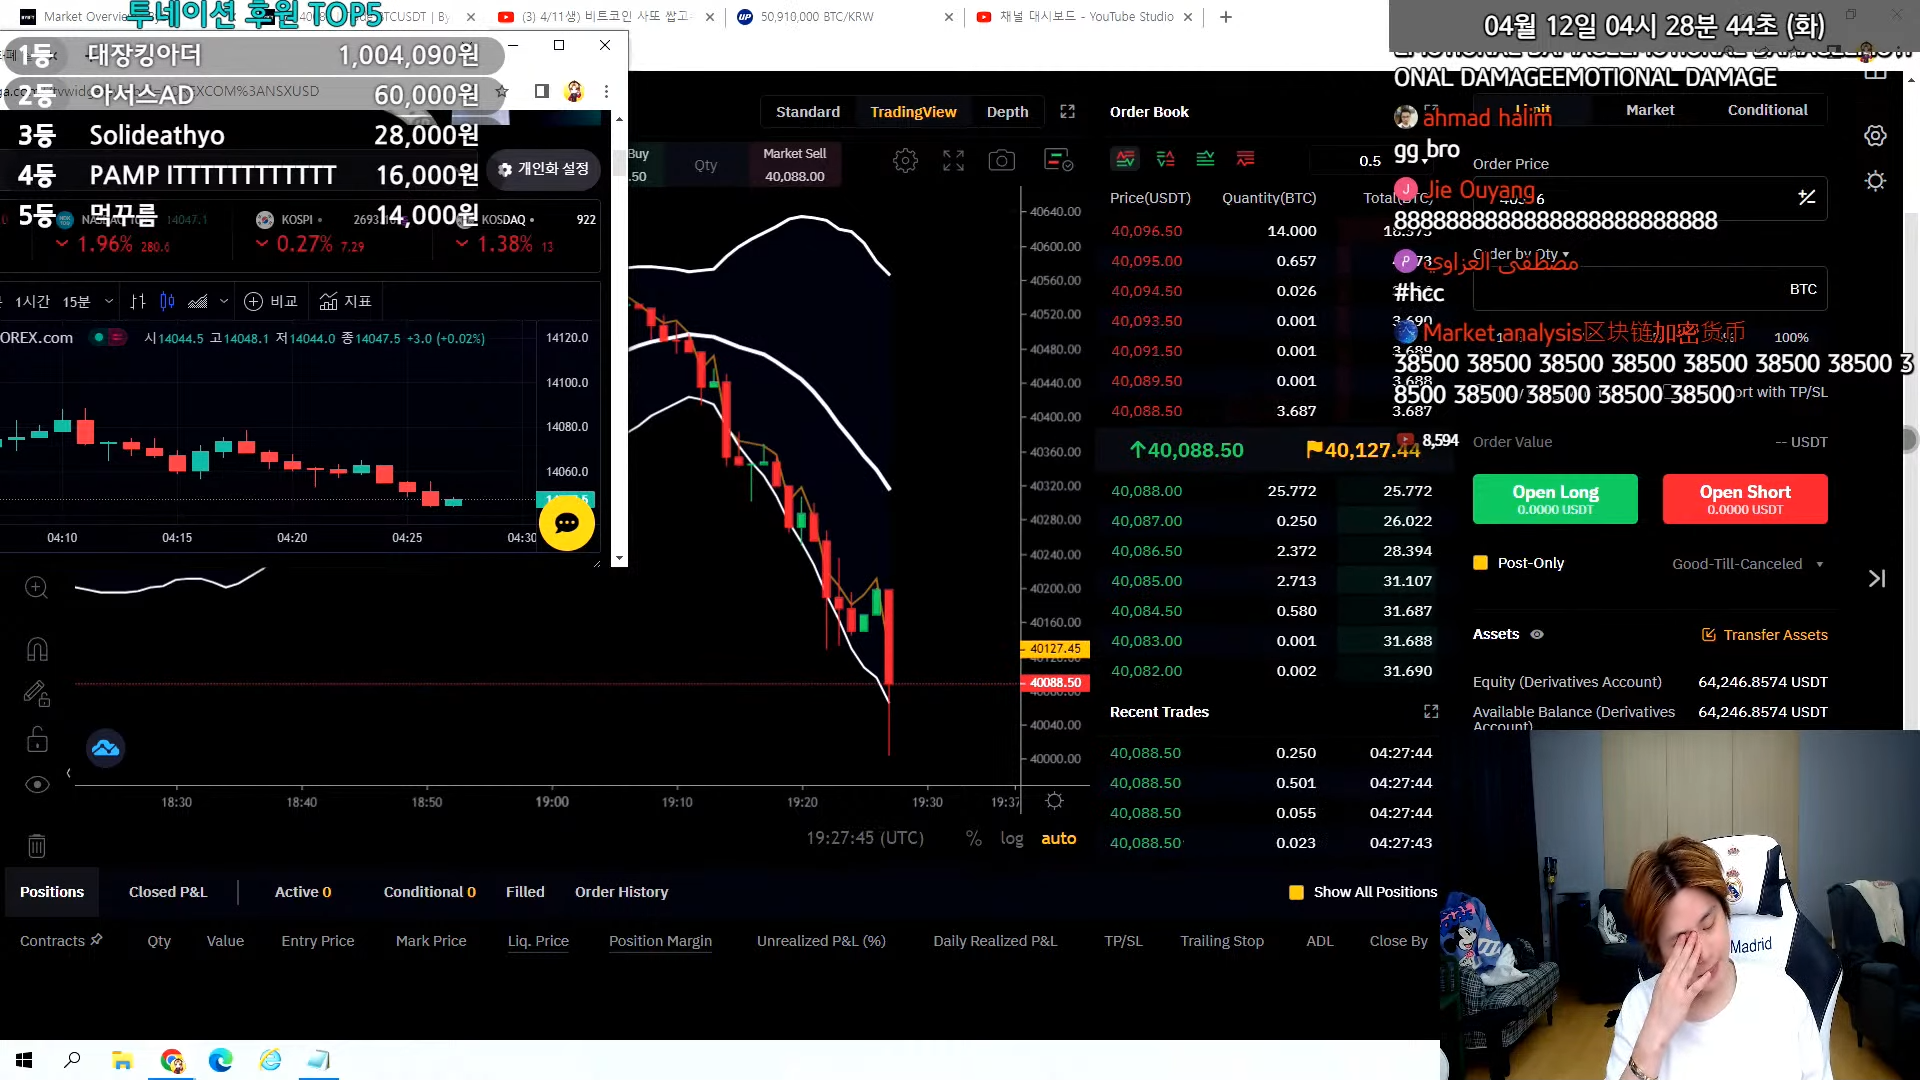The image size is (1920, 1080).
Task: Click the 개인화 설정 button
Action: click(x=544, y=169)
